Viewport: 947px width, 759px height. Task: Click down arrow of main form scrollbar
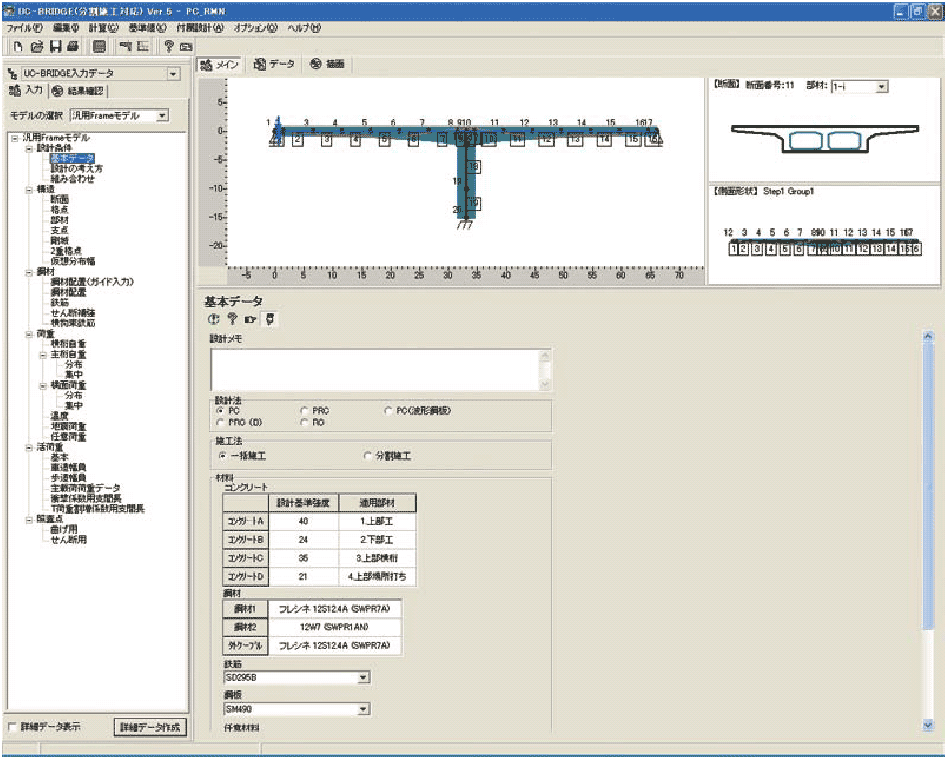click(x=928, y=725)
